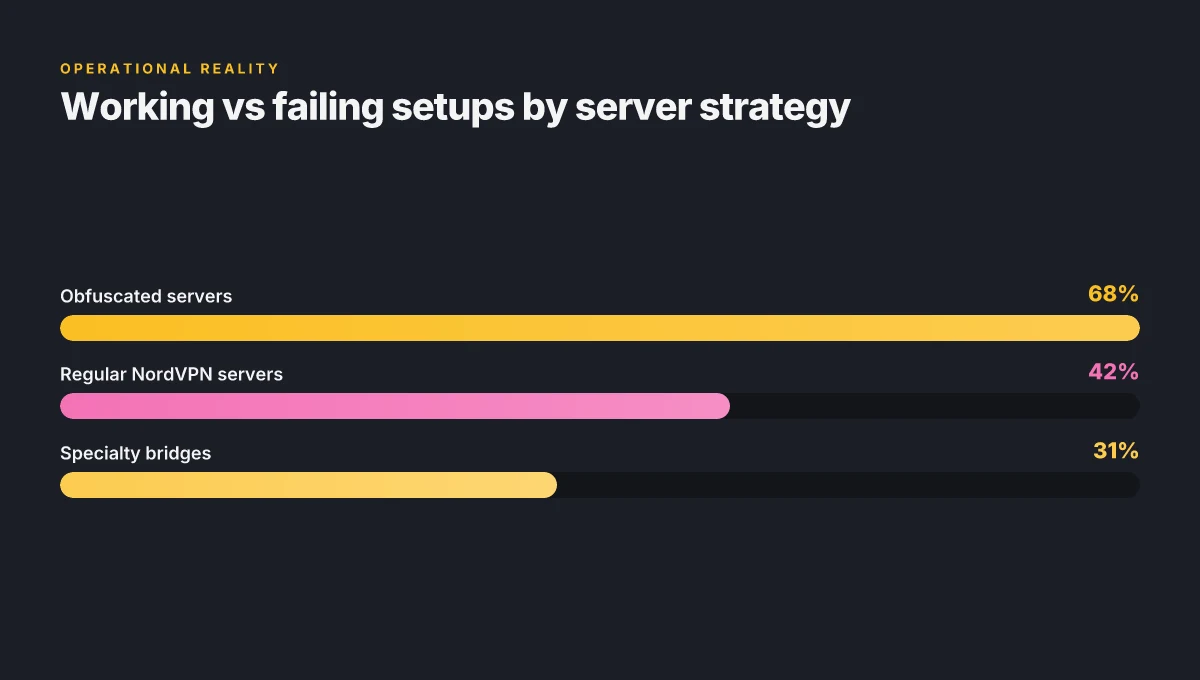Select the chart title about server strategy
The height and width of the screenshot is (680, 1200).
[x=455, y=108]
